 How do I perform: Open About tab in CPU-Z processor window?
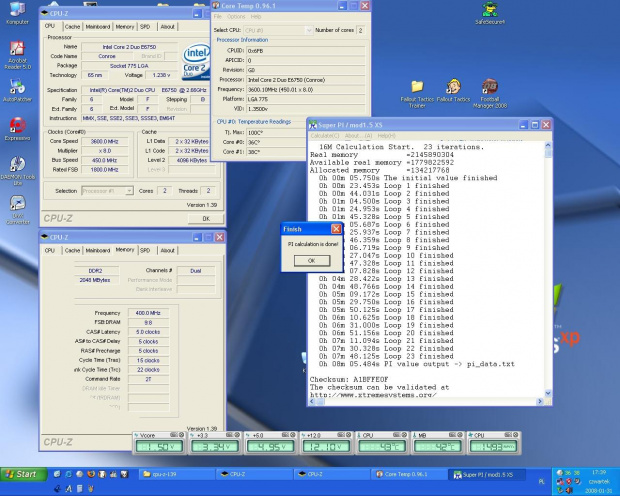click(x=167, y=27)
